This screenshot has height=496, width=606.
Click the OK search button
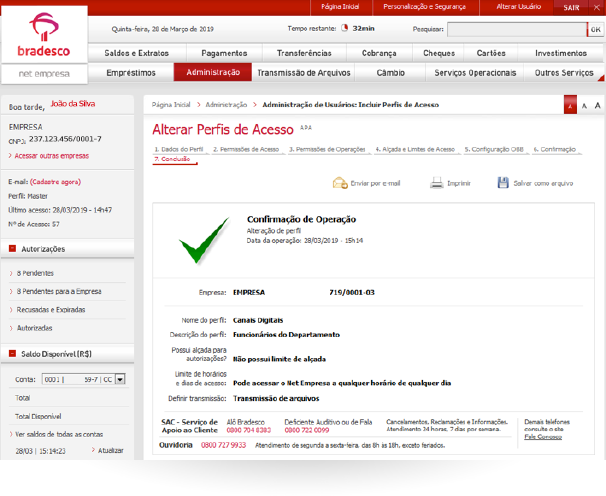point(595,29)
